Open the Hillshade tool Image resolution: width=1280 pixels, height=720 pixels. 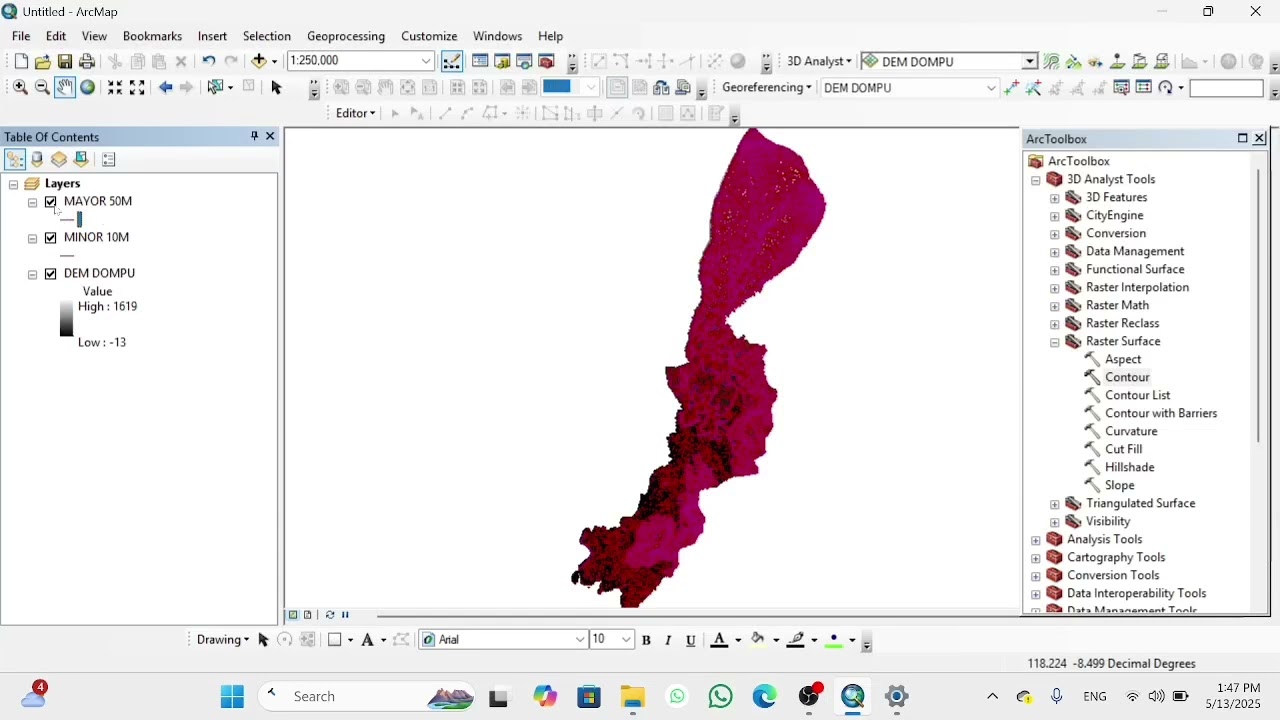tap(1129, 467)
